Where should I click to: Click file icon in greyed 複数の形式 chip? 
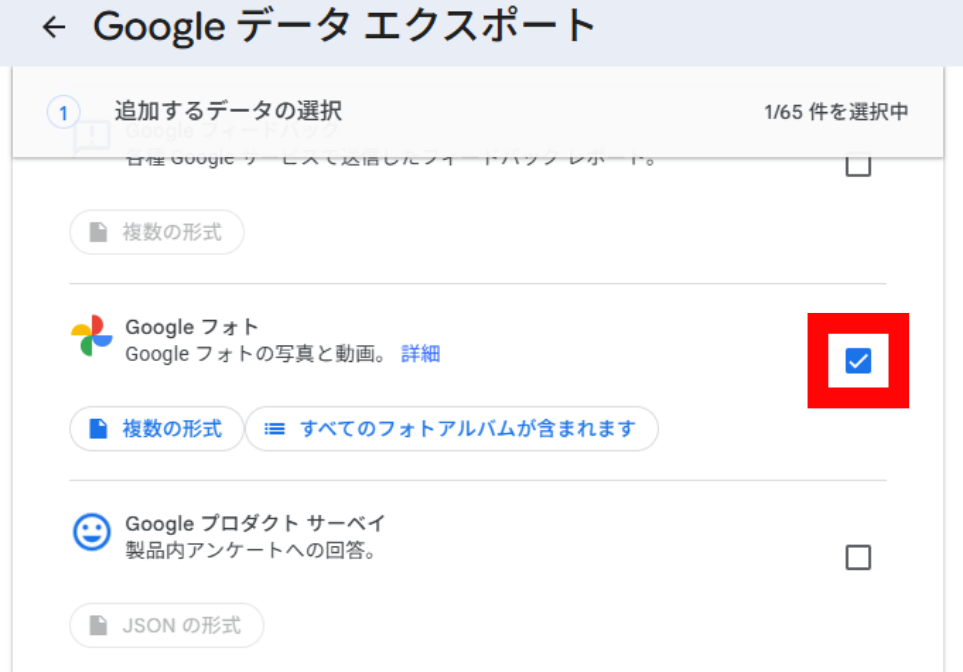98,232
